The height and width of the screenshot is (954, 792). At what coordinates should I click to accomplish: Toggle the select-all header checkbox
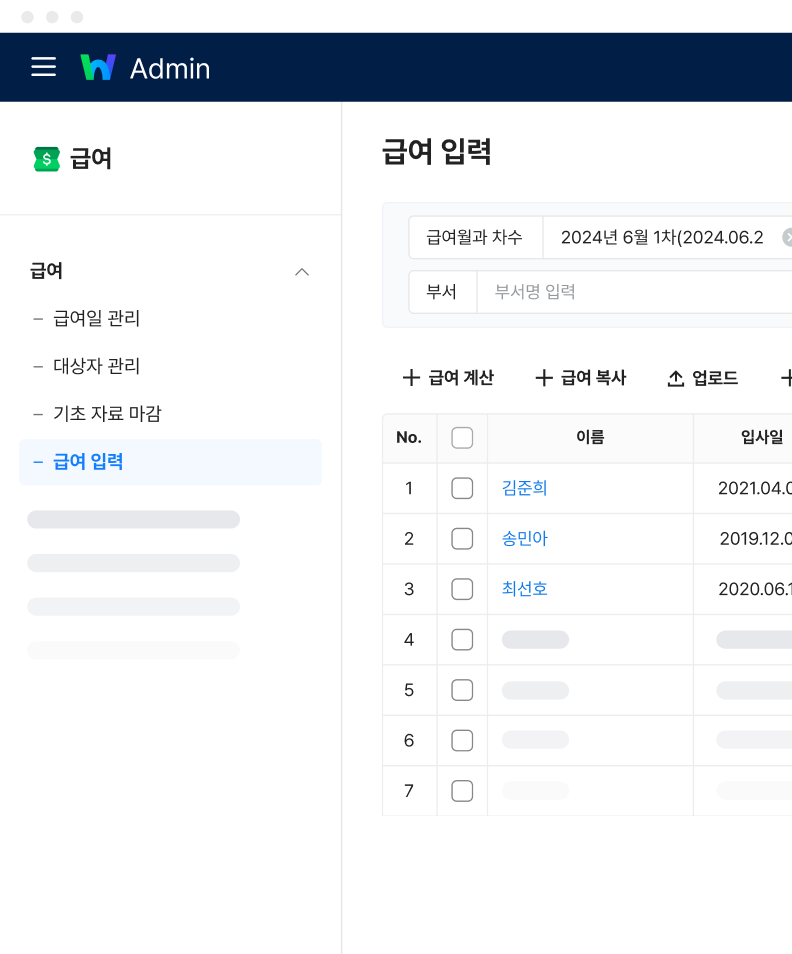(x=462, y=438)
